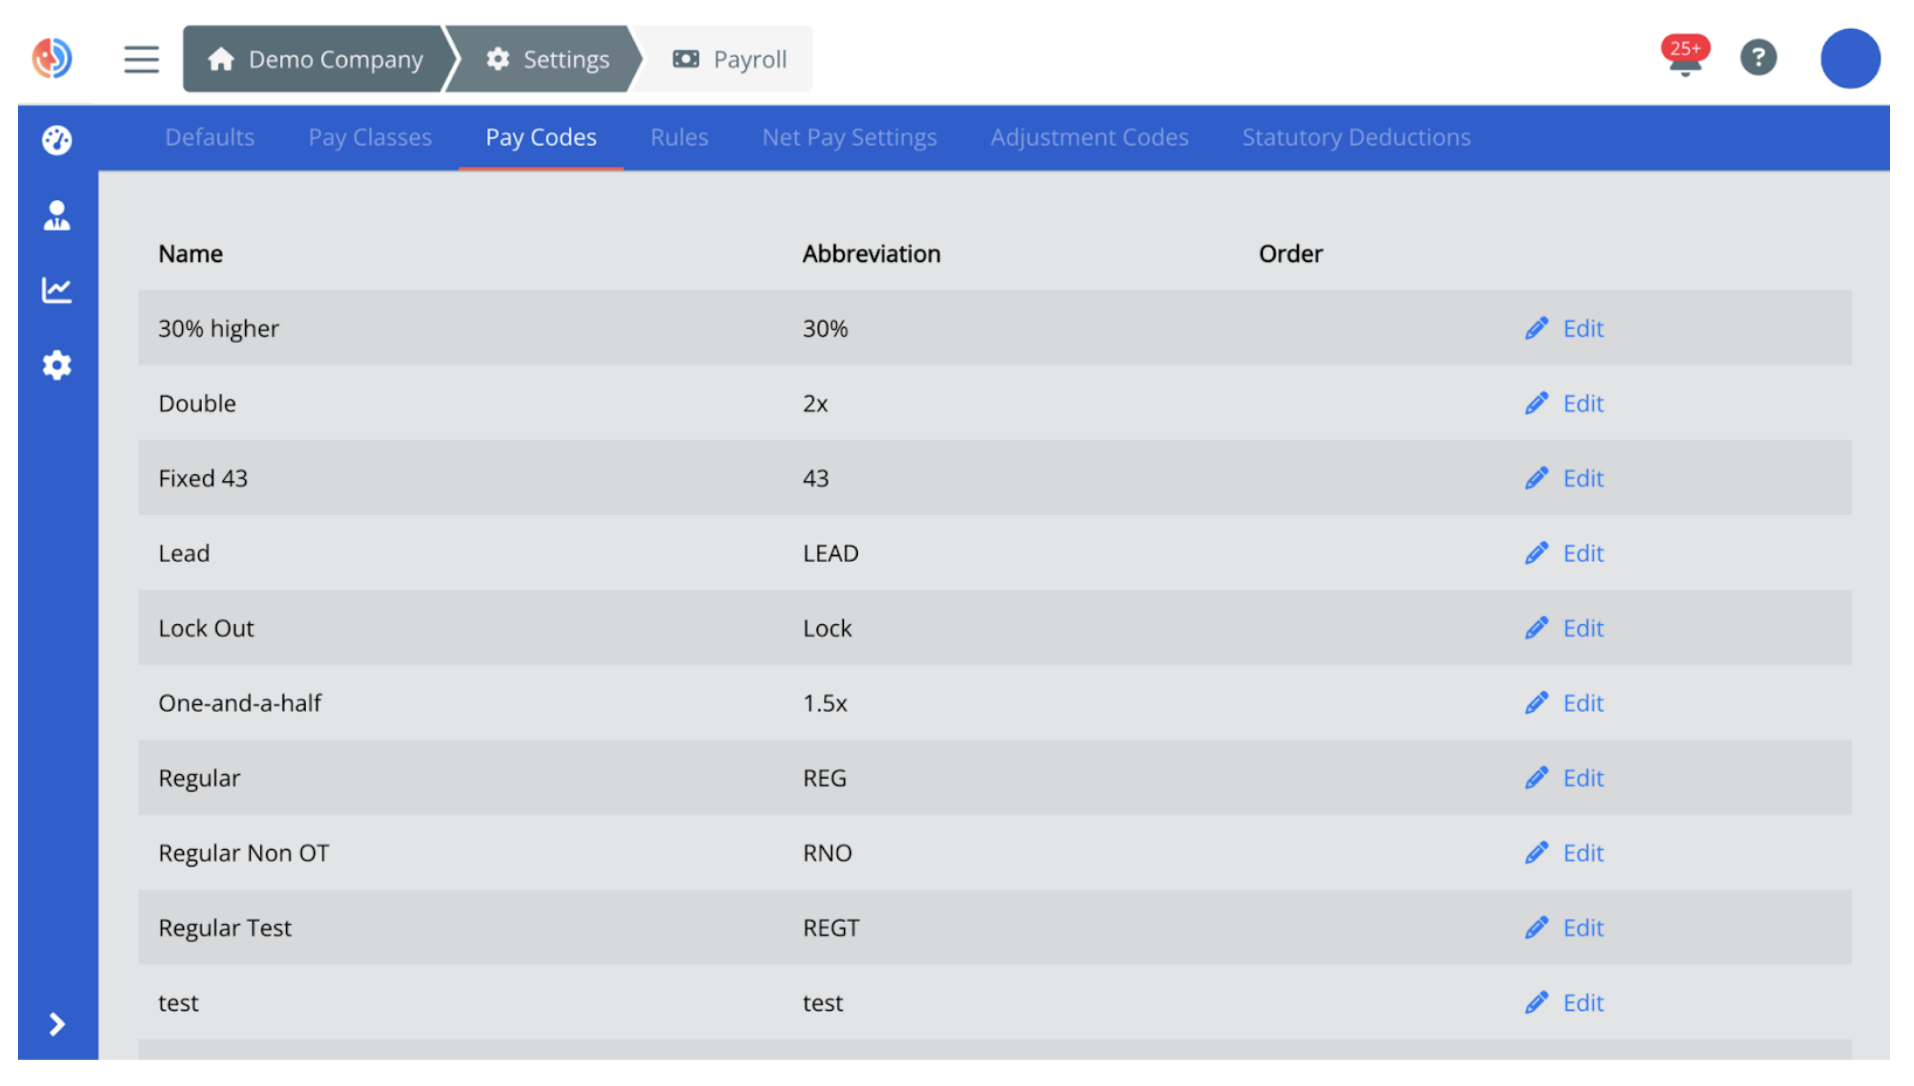Open the reports chart icon in the sidebar

[x=57, y=289]
